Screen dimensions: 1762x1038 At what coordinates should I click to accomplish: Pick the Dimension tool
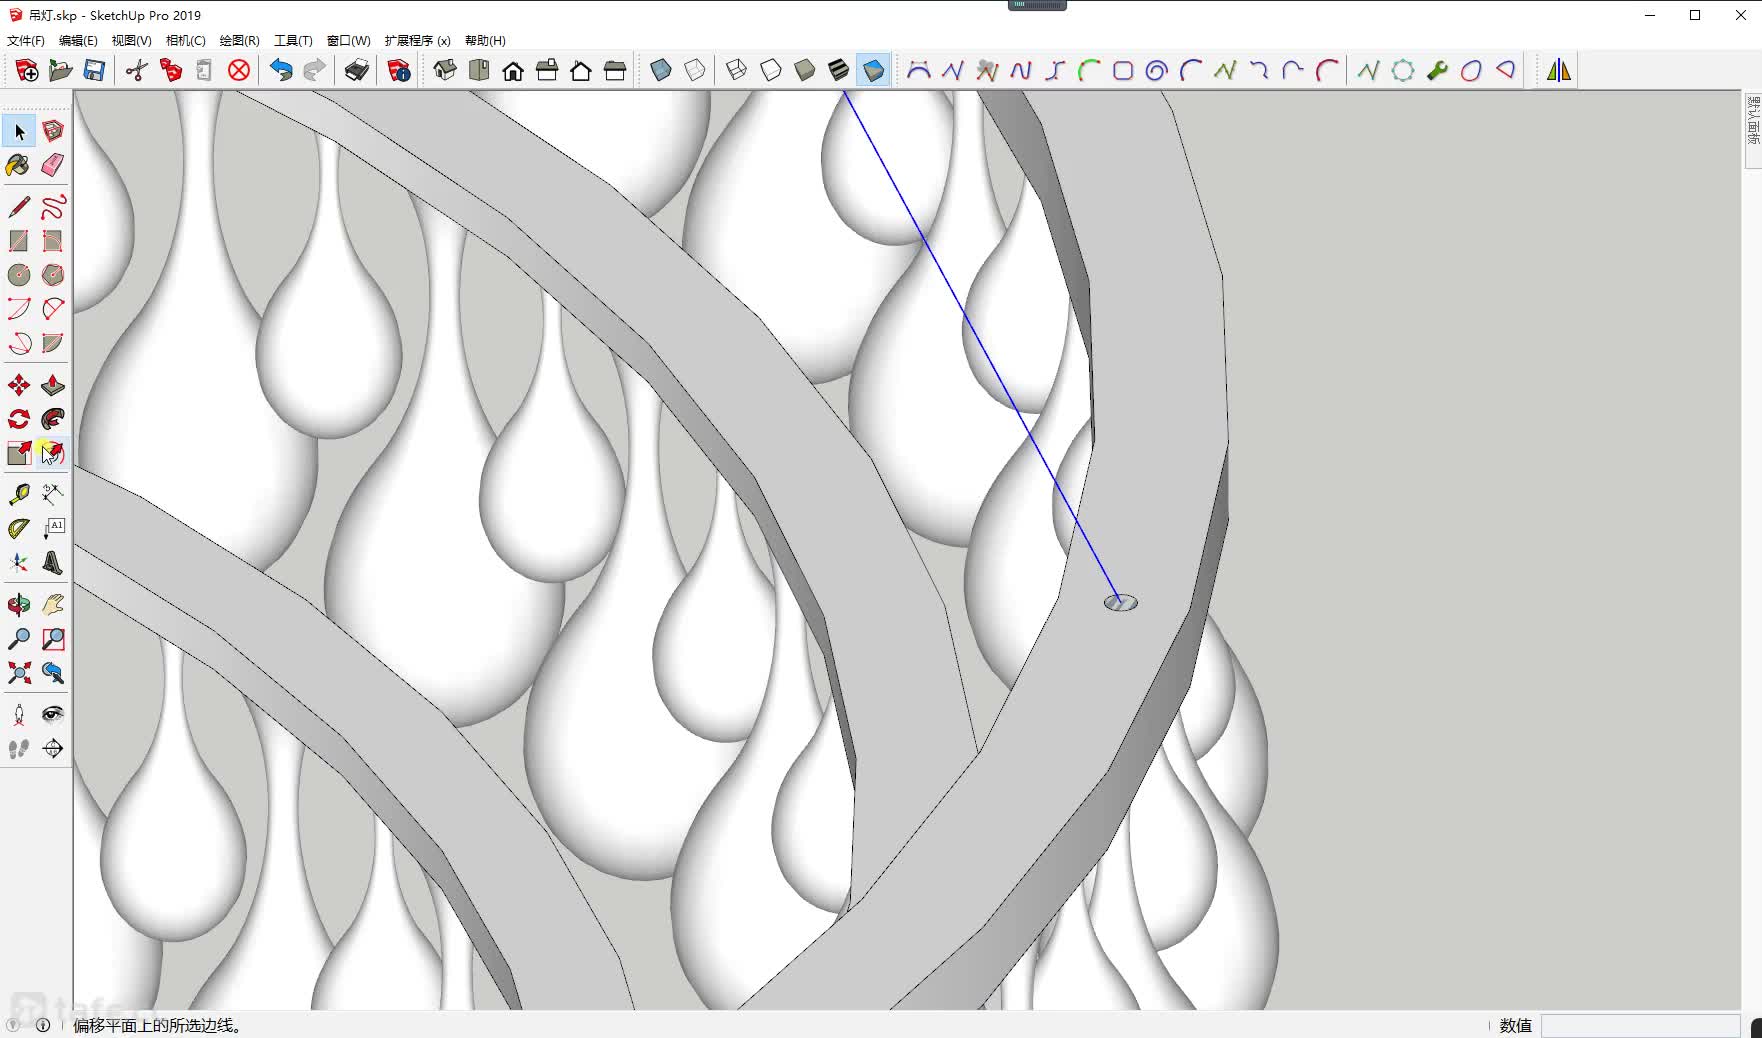(x=53, y=495)
